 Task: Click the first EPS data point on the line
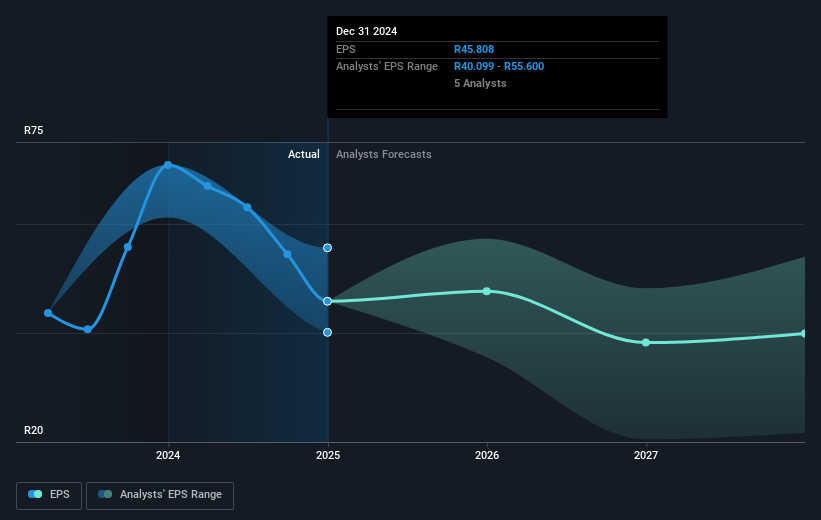tap(48, 313)
